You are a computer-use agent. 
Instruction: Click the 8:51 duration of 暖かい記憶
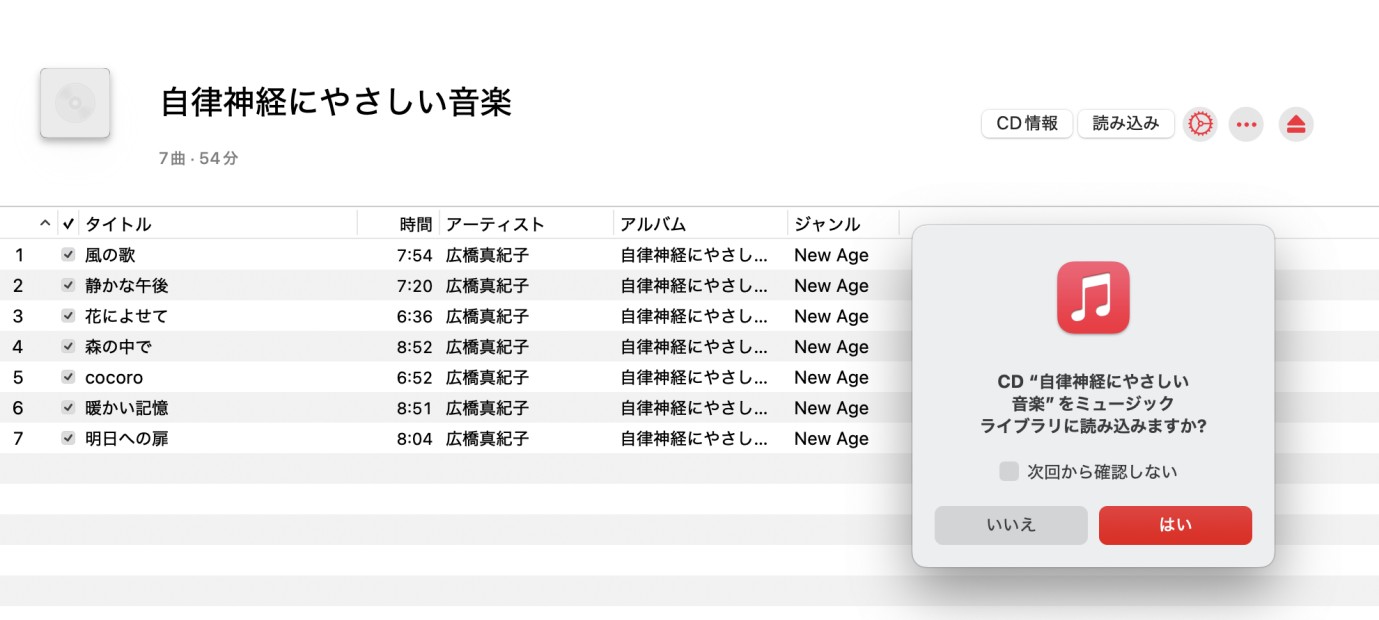[x=414, y=408]
